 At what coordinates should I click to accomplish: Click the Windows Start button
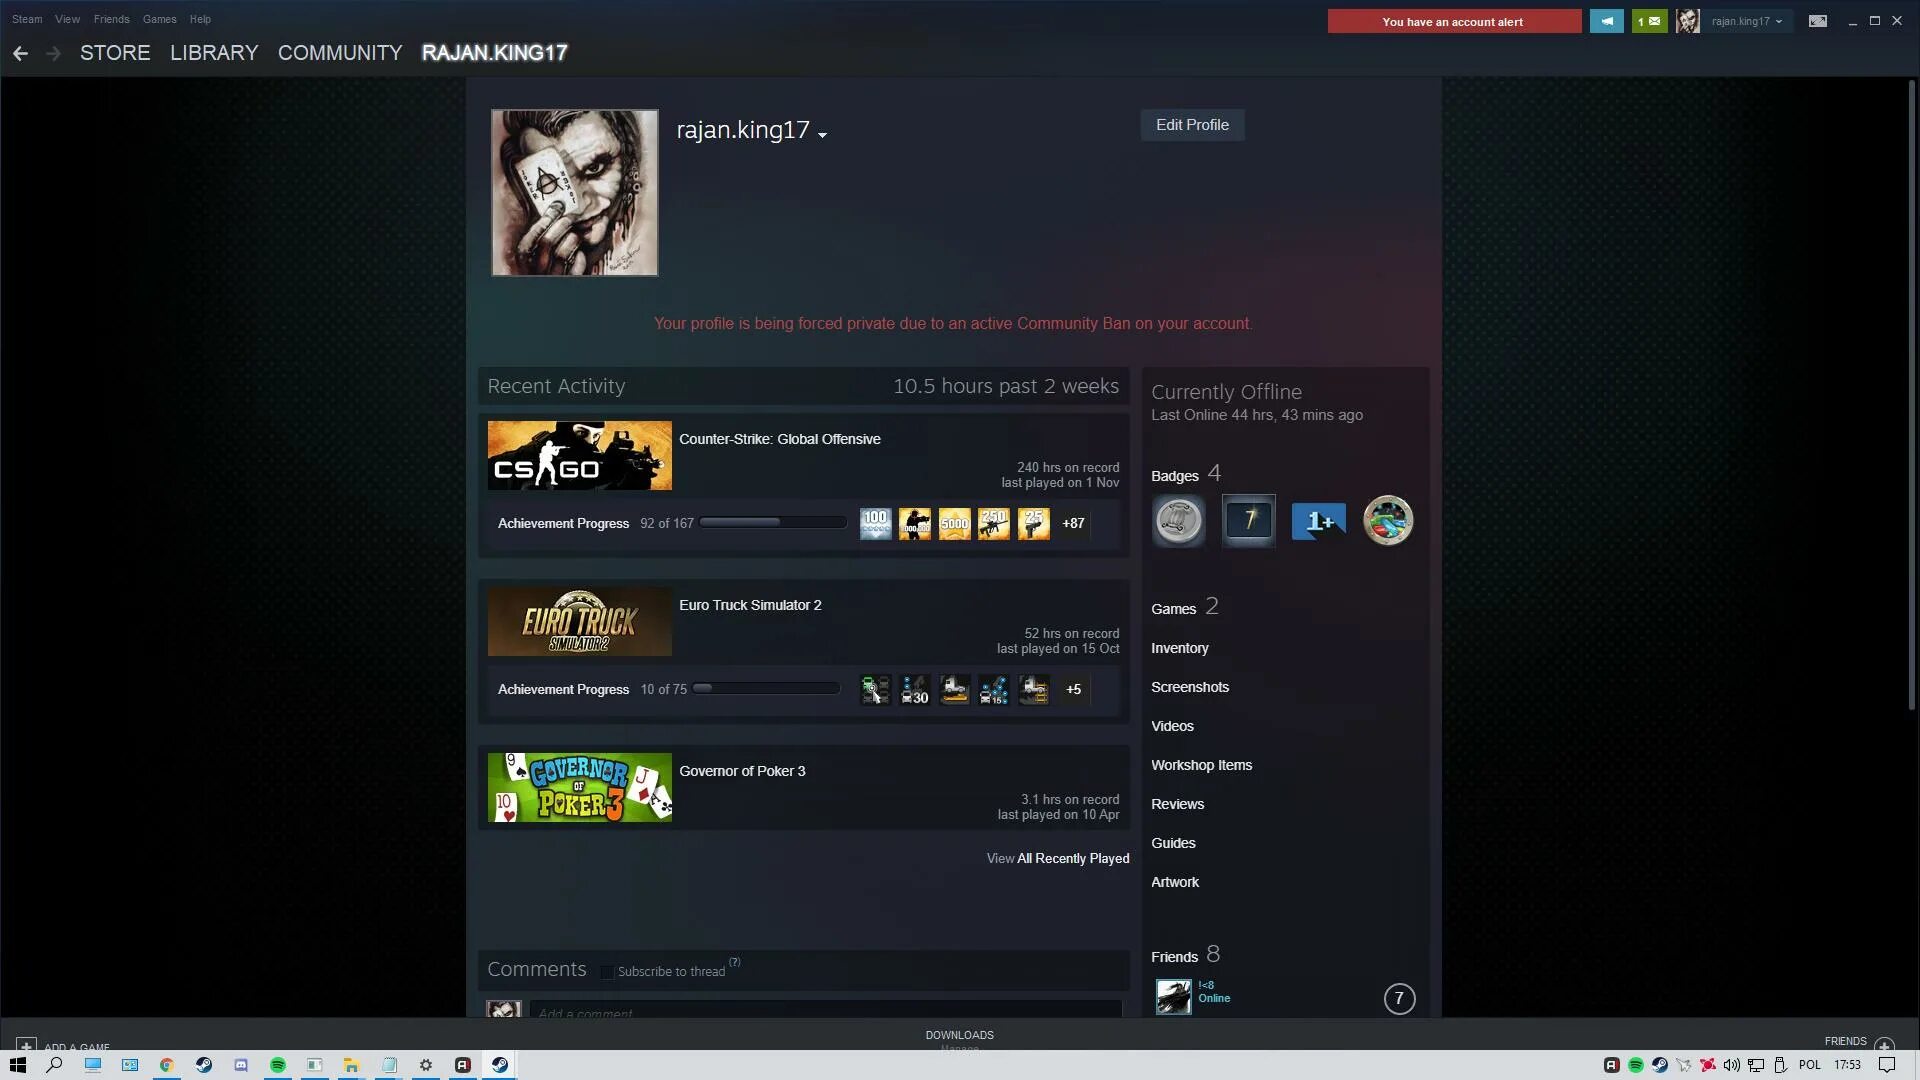[18, 1065]
